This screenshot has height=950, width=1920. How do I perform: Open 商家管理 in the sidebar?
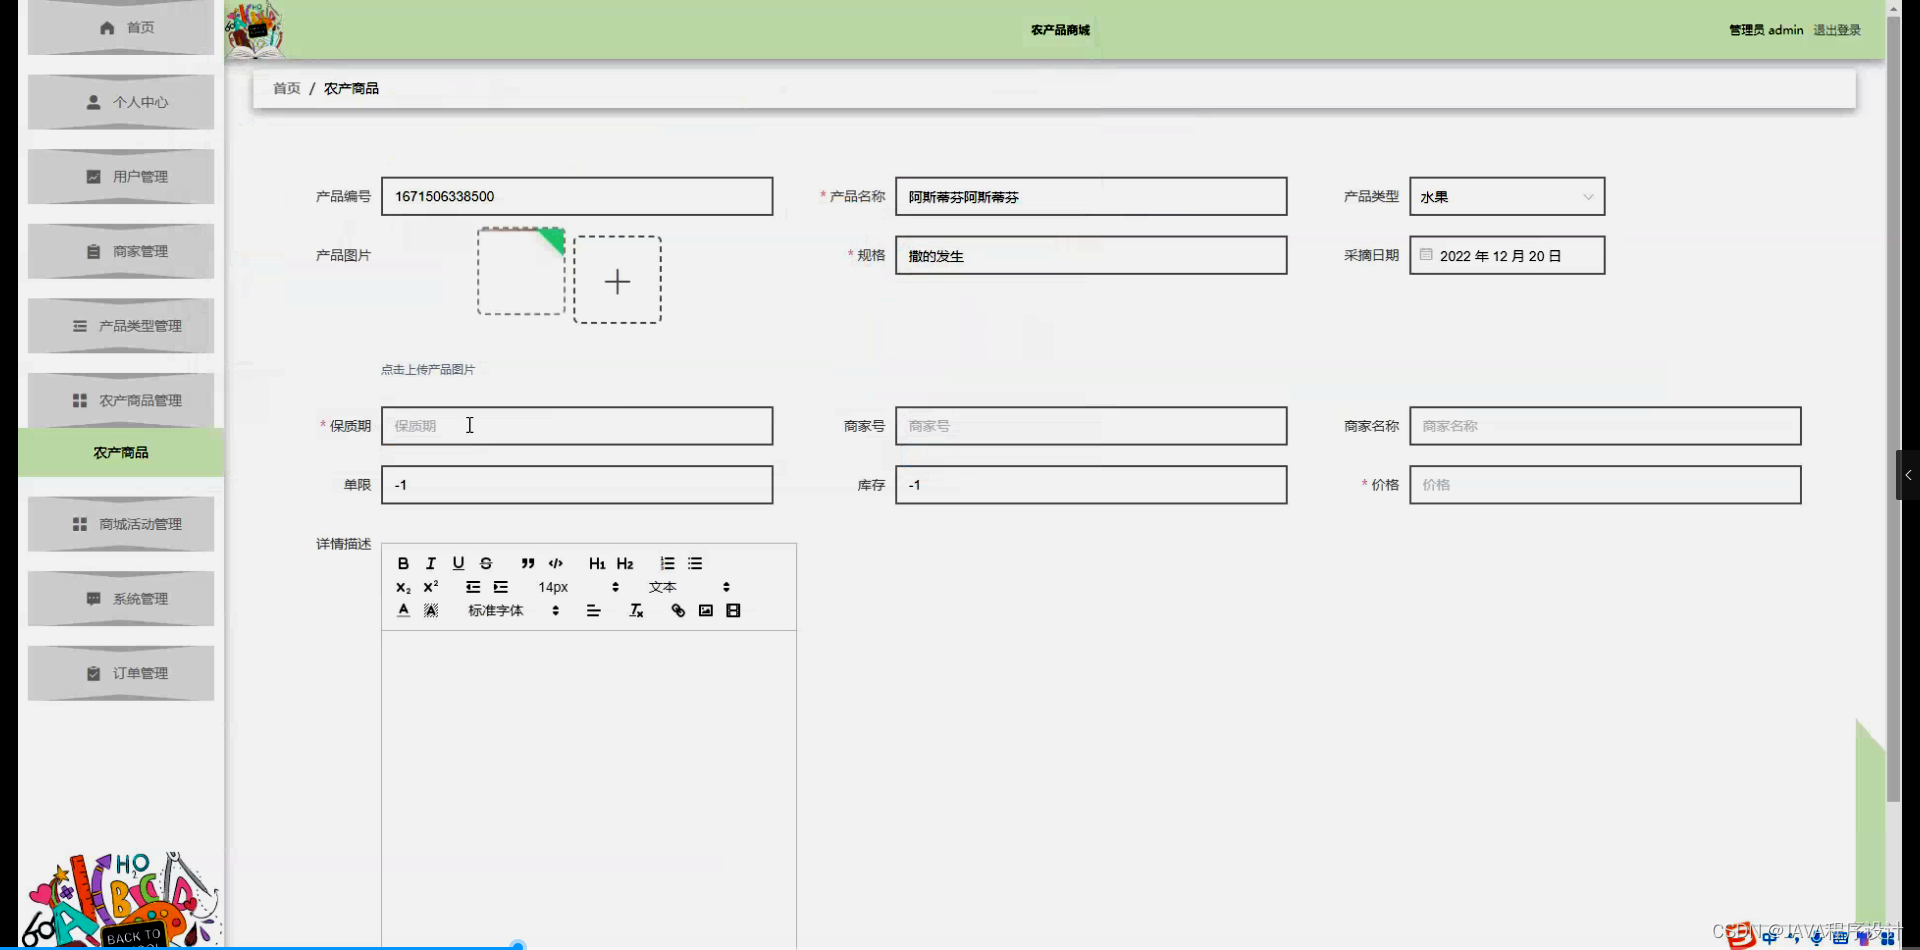point(121,251)
